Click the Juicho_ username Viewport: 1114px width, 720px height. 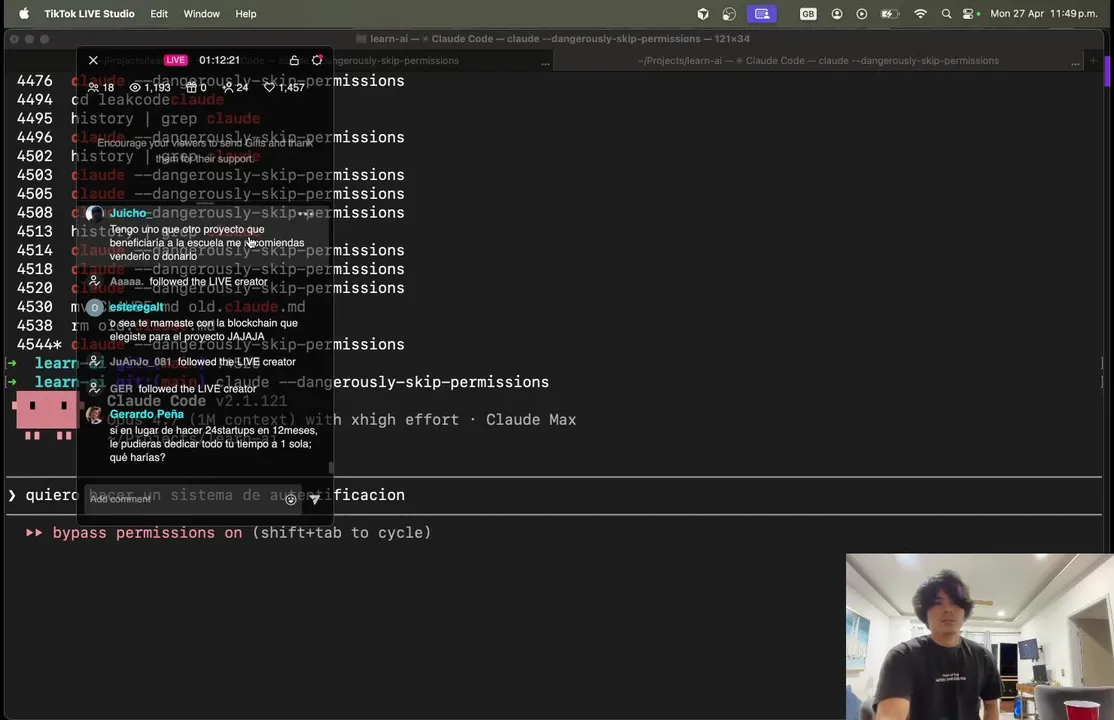[x=128, y=213]
